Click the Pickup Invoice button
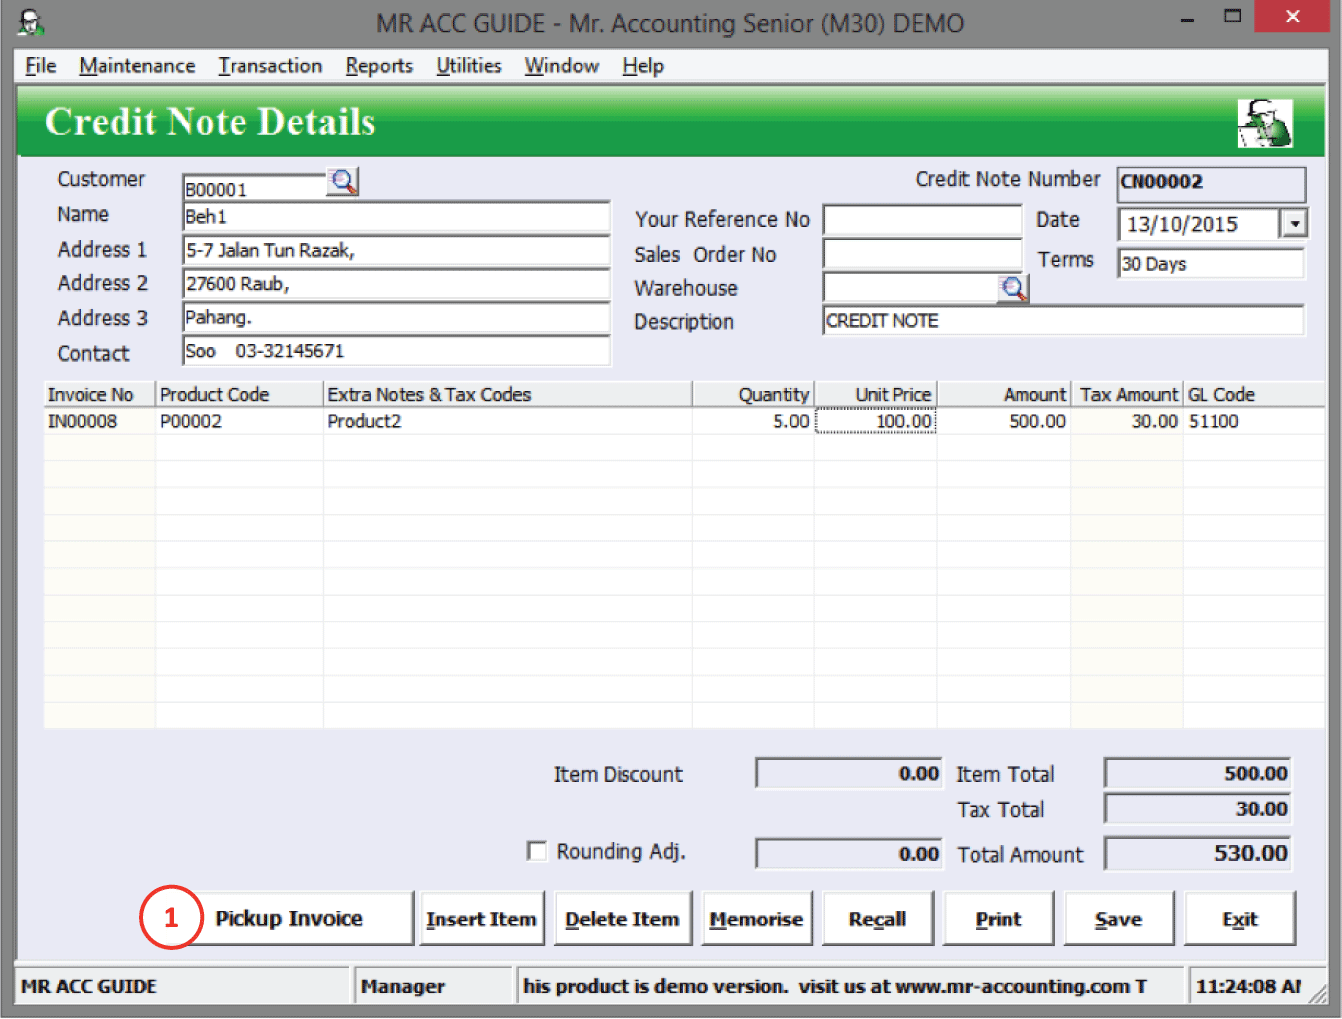 (x=289, y=918)
